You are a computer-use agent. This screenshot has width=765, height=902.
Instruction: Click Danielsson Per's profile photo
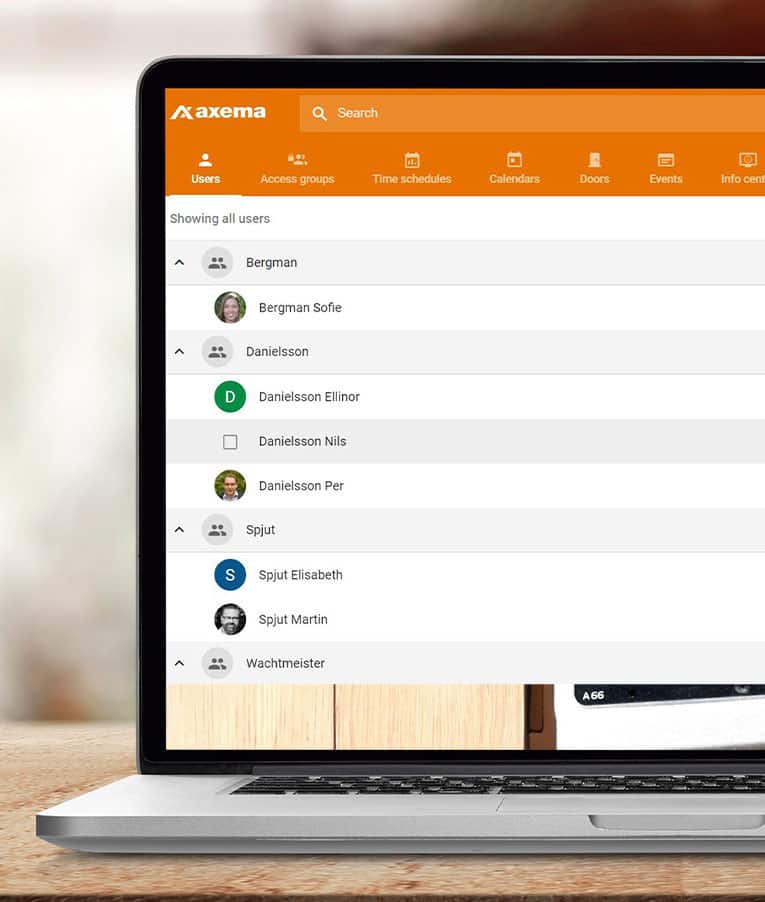pos(230,486)
